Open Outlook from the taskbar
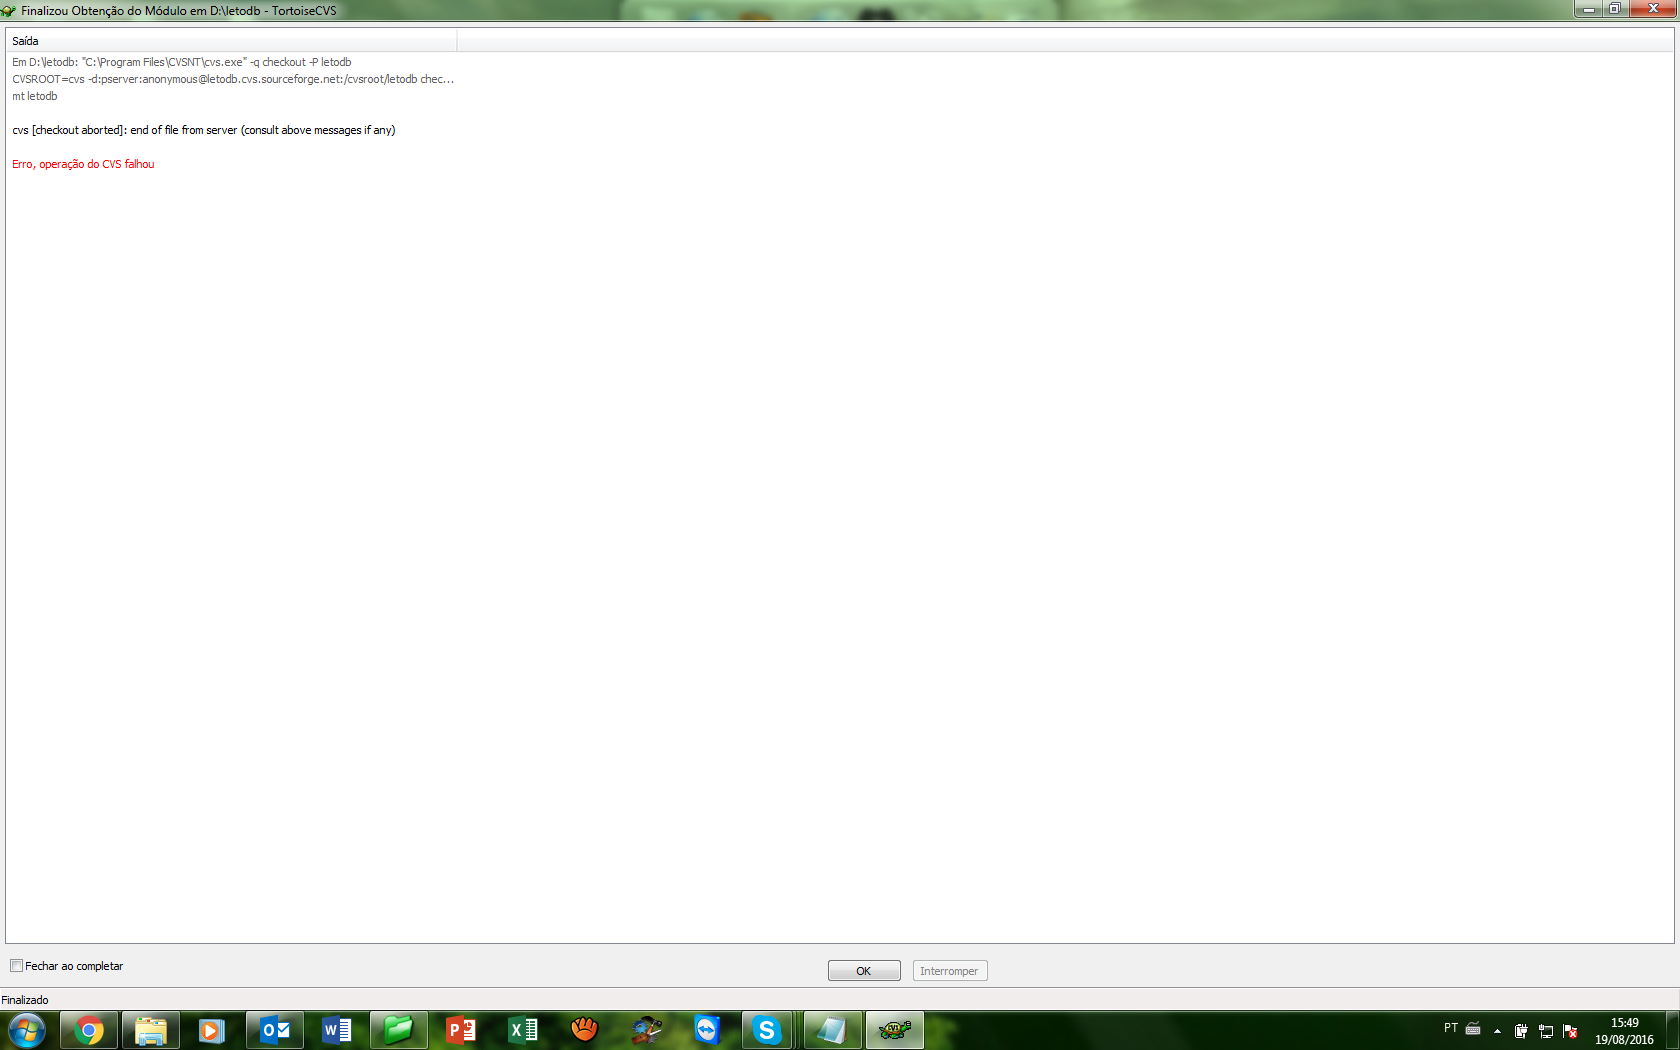 pyautogui.click(x=275, y=1030)
